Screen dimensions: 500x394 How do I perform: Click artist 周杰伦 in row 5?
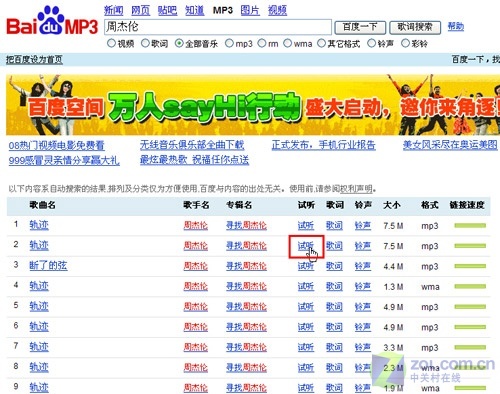click(196, 307)
